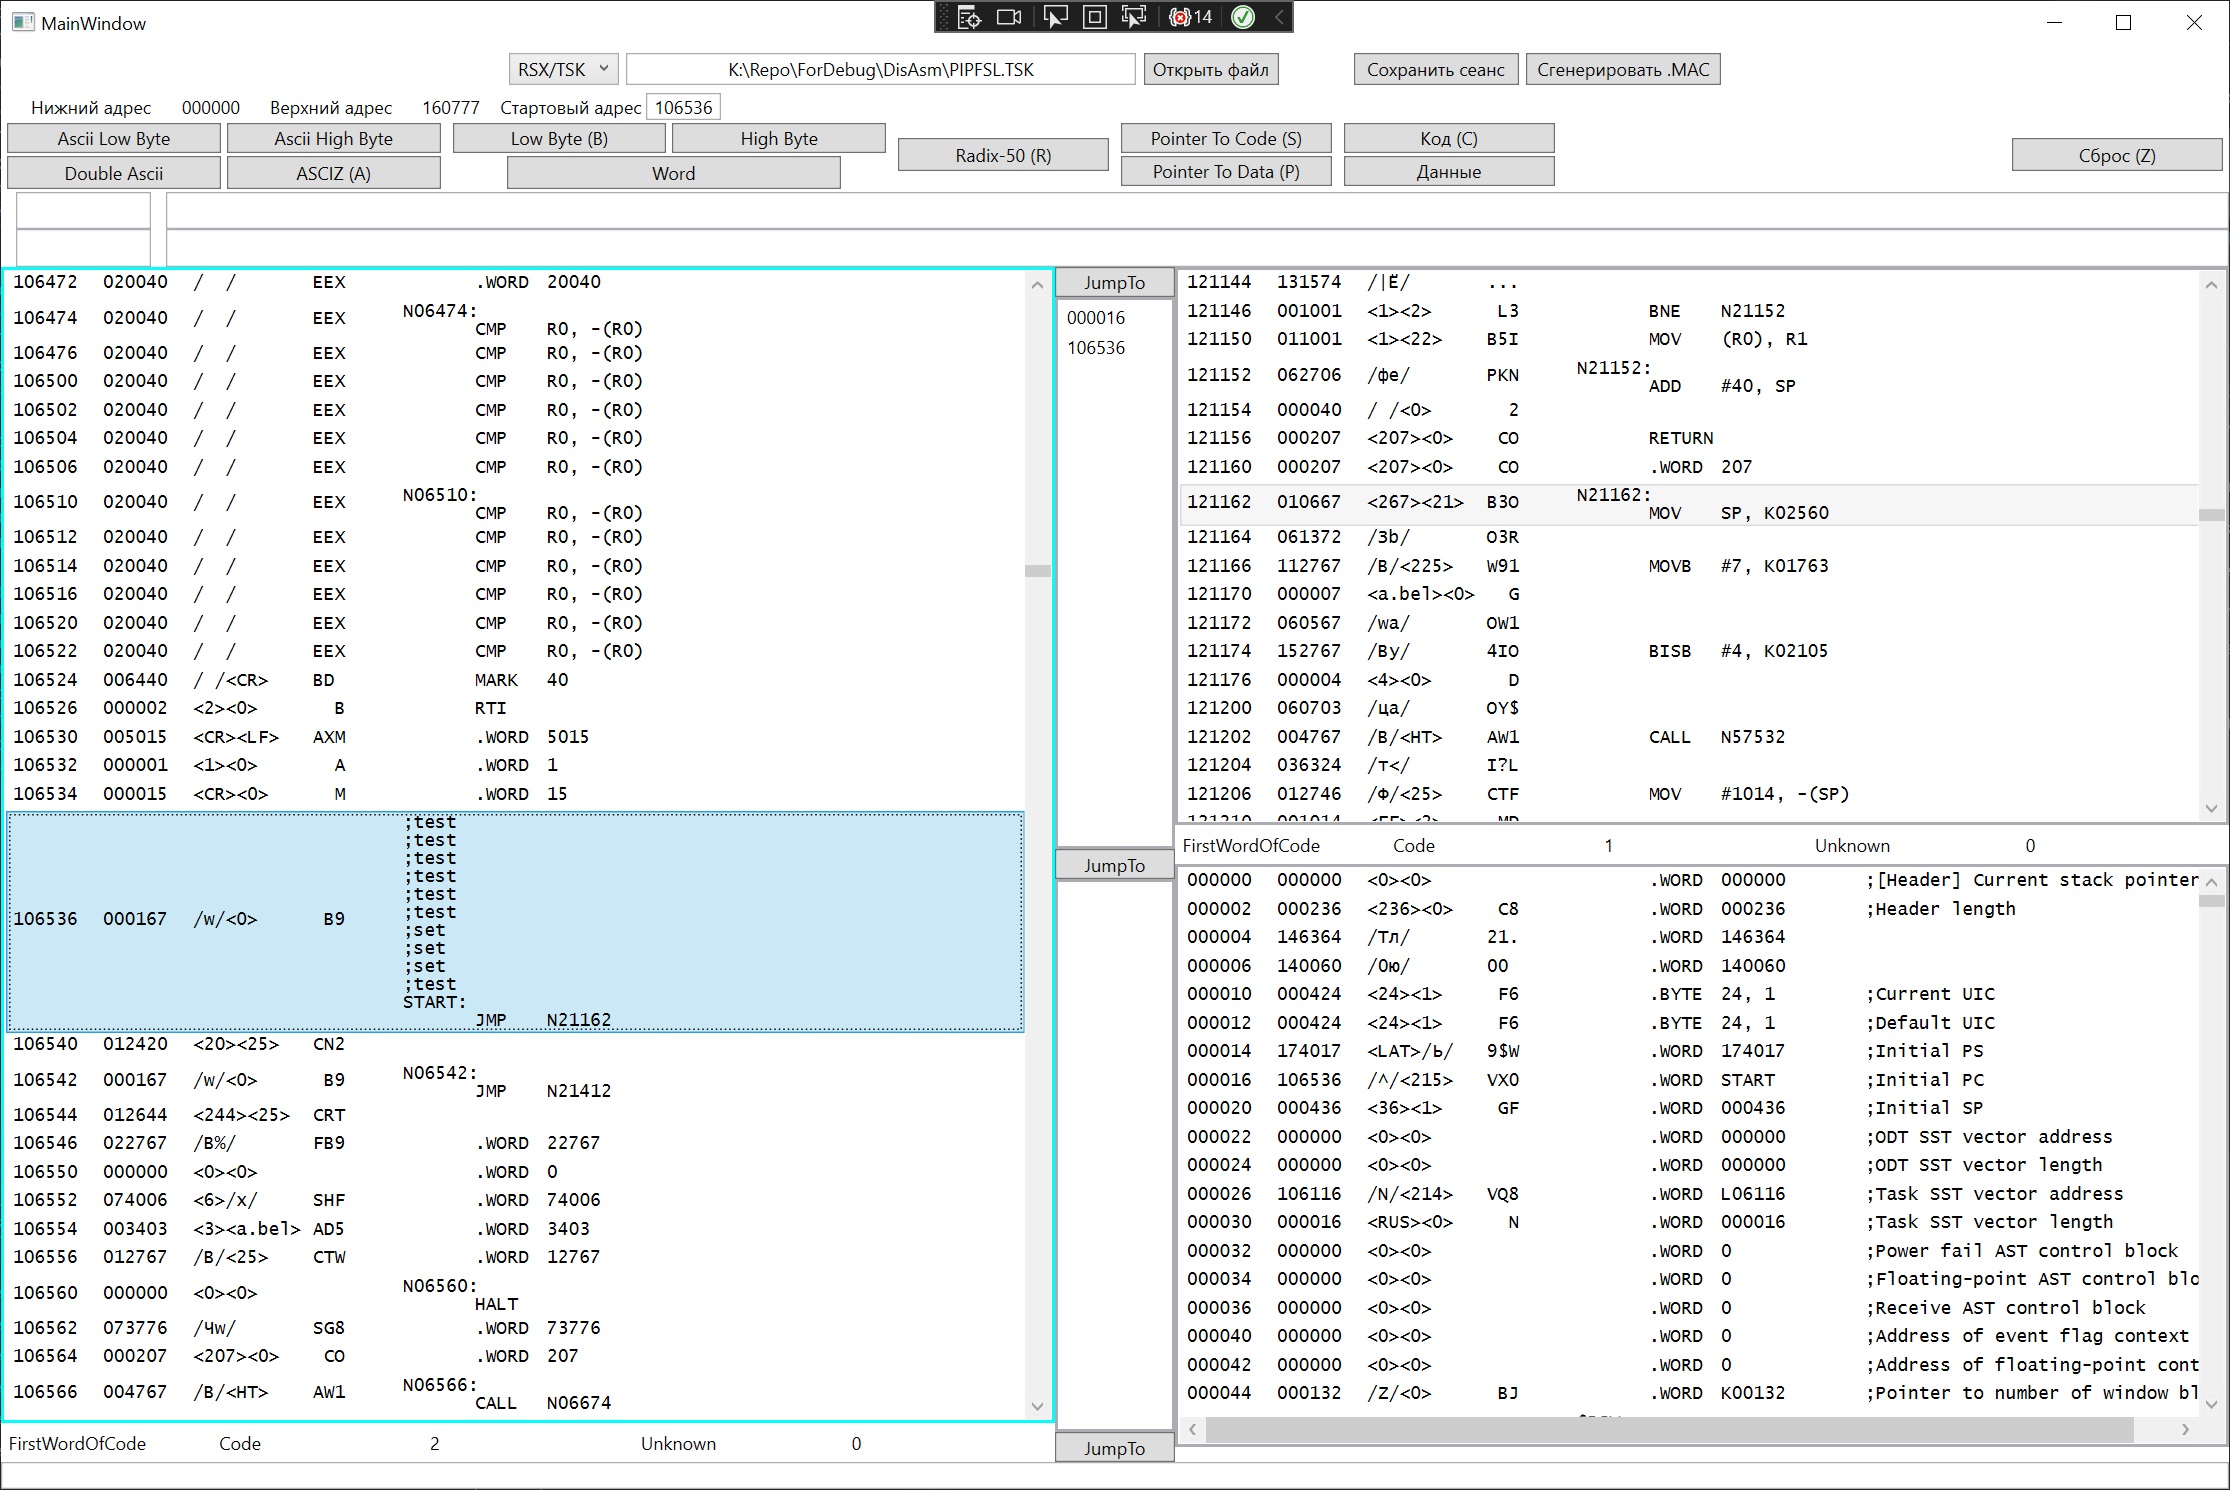Click the Стартовый адрес input field

point(684,107)
